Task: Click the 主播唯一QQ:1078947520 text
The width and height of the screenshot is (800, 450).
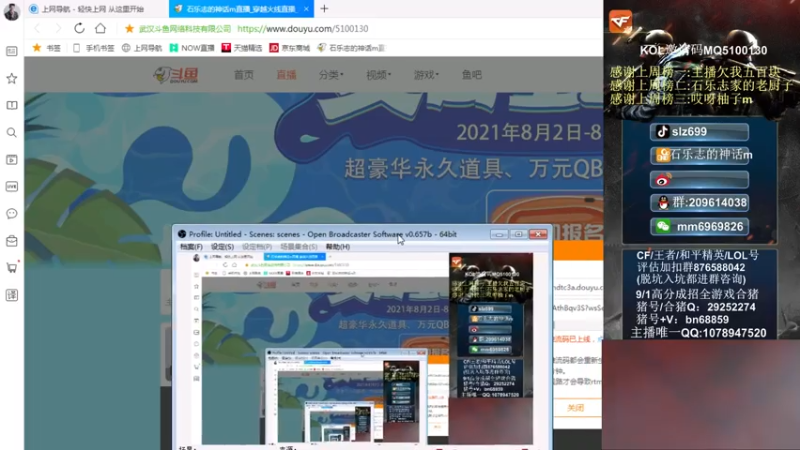Action: pos(699,333)
